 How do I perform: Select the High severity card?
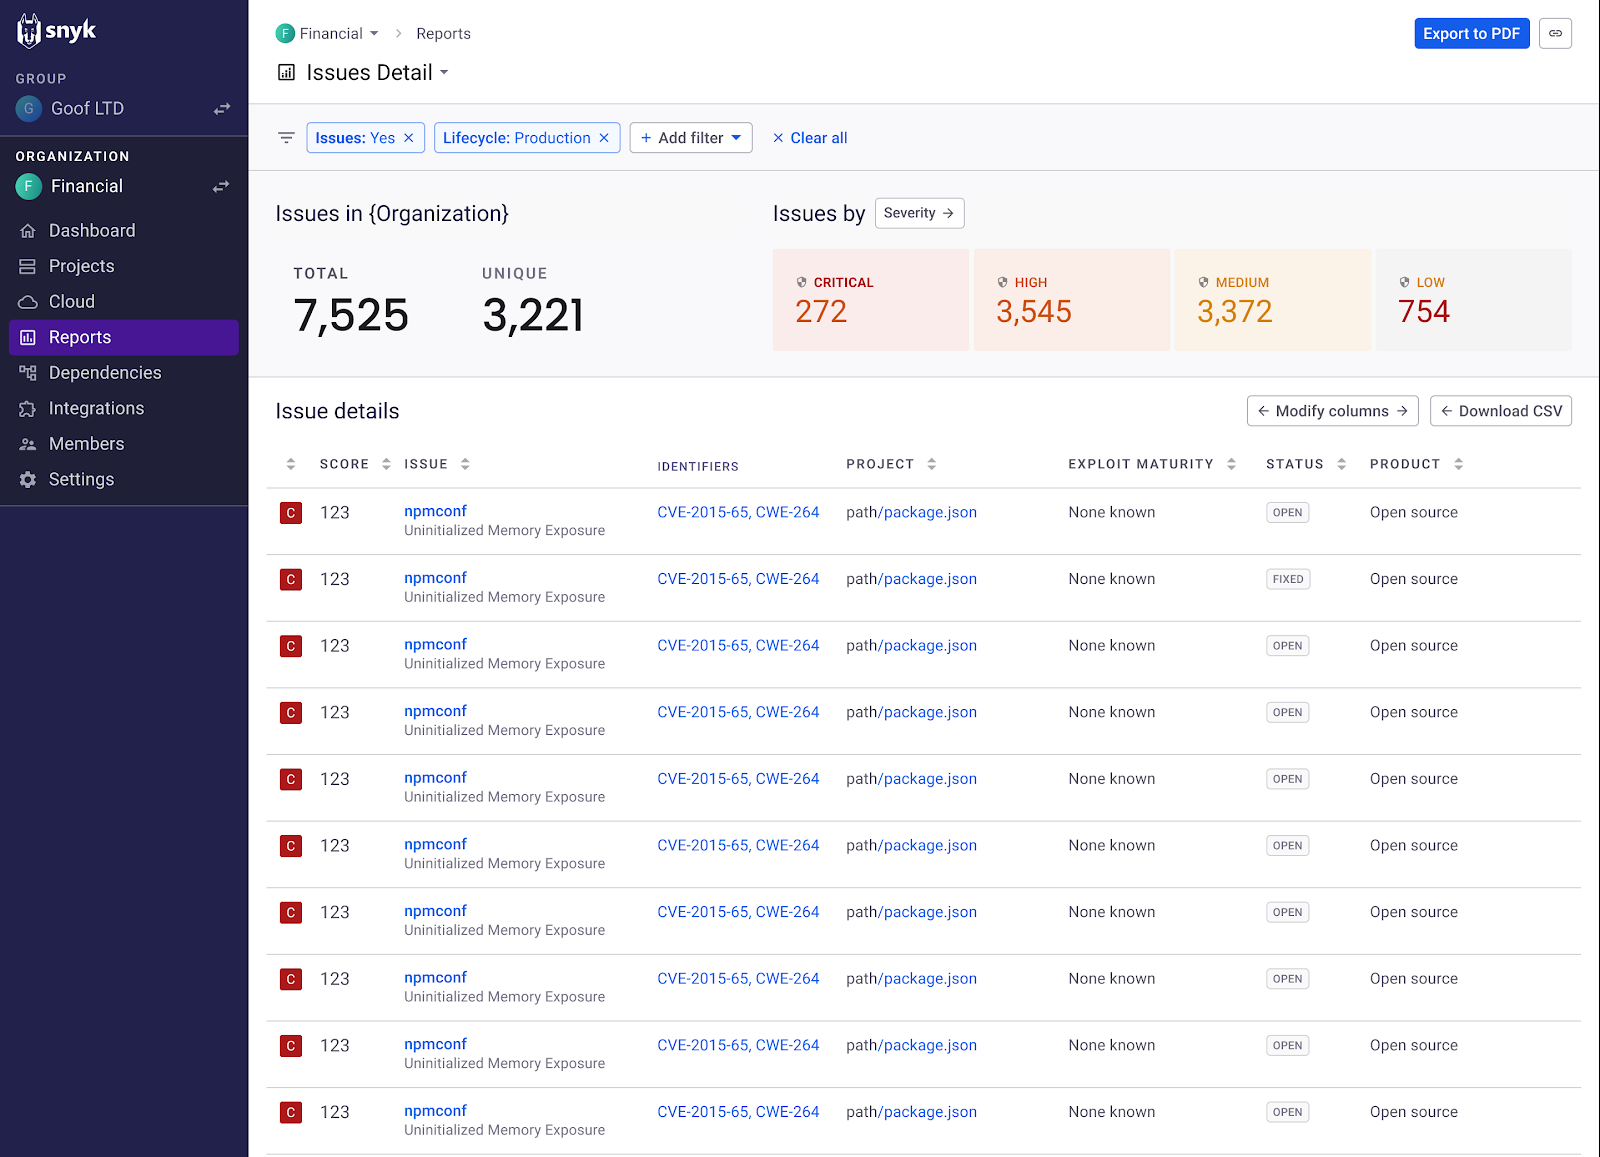[1071, 300]
